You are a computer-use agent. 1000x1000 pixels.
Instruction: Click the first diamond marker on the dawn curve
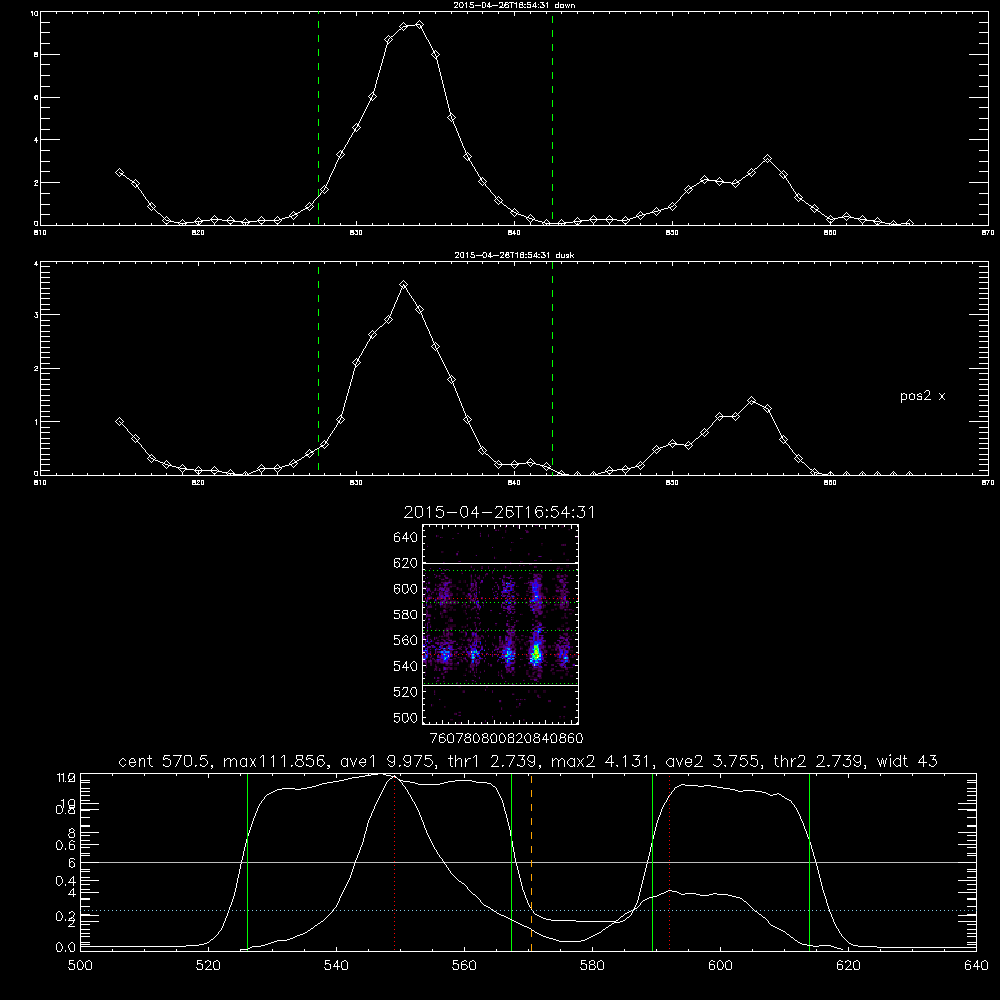pos(119,172)
